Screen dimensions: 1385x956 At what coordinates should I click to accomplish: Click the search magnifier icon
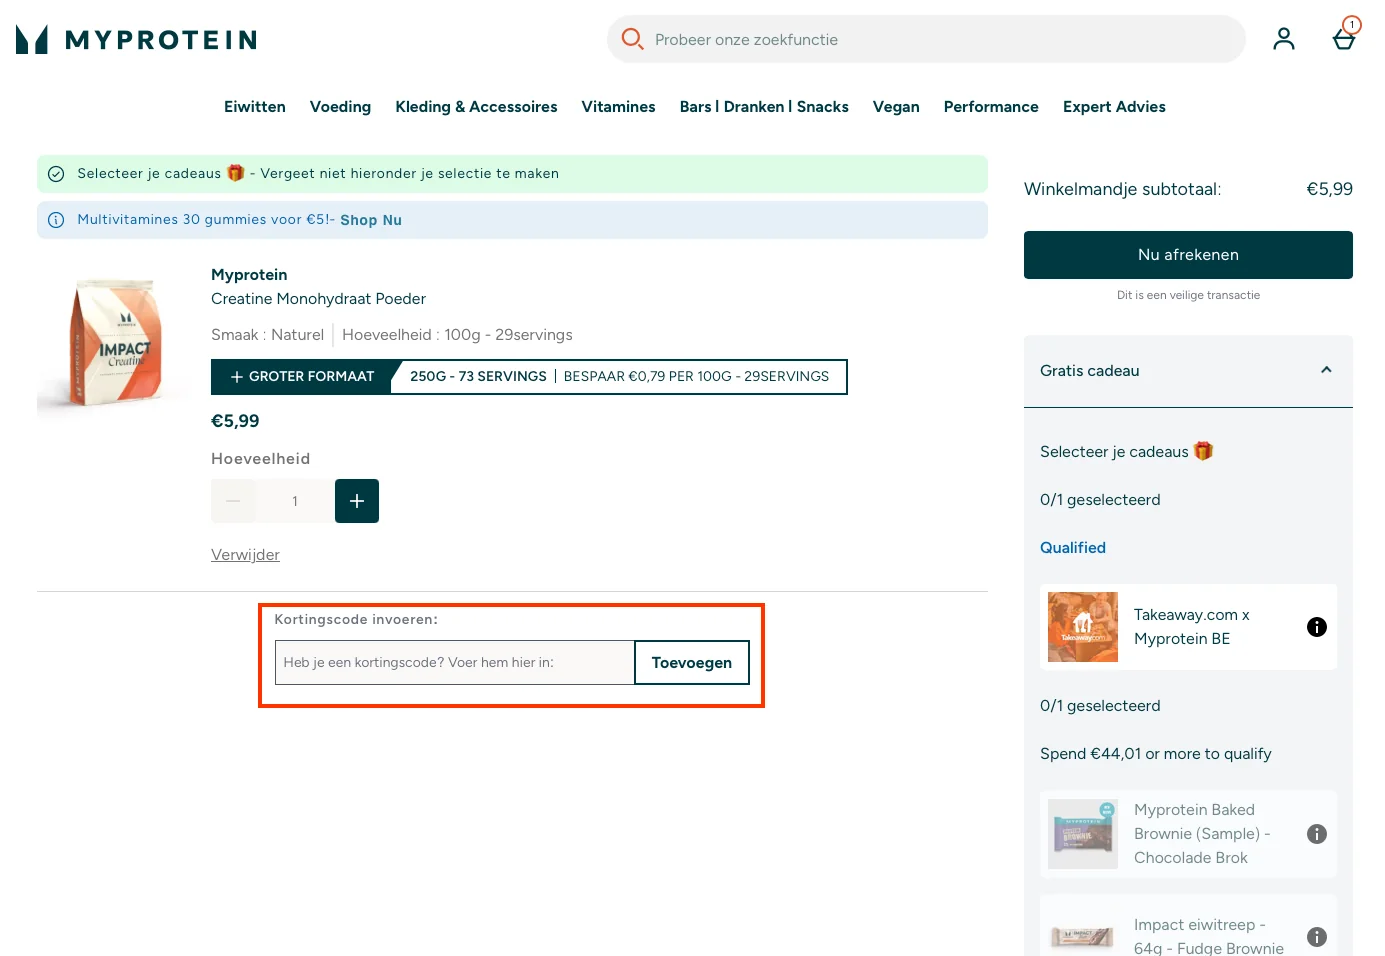632,39
